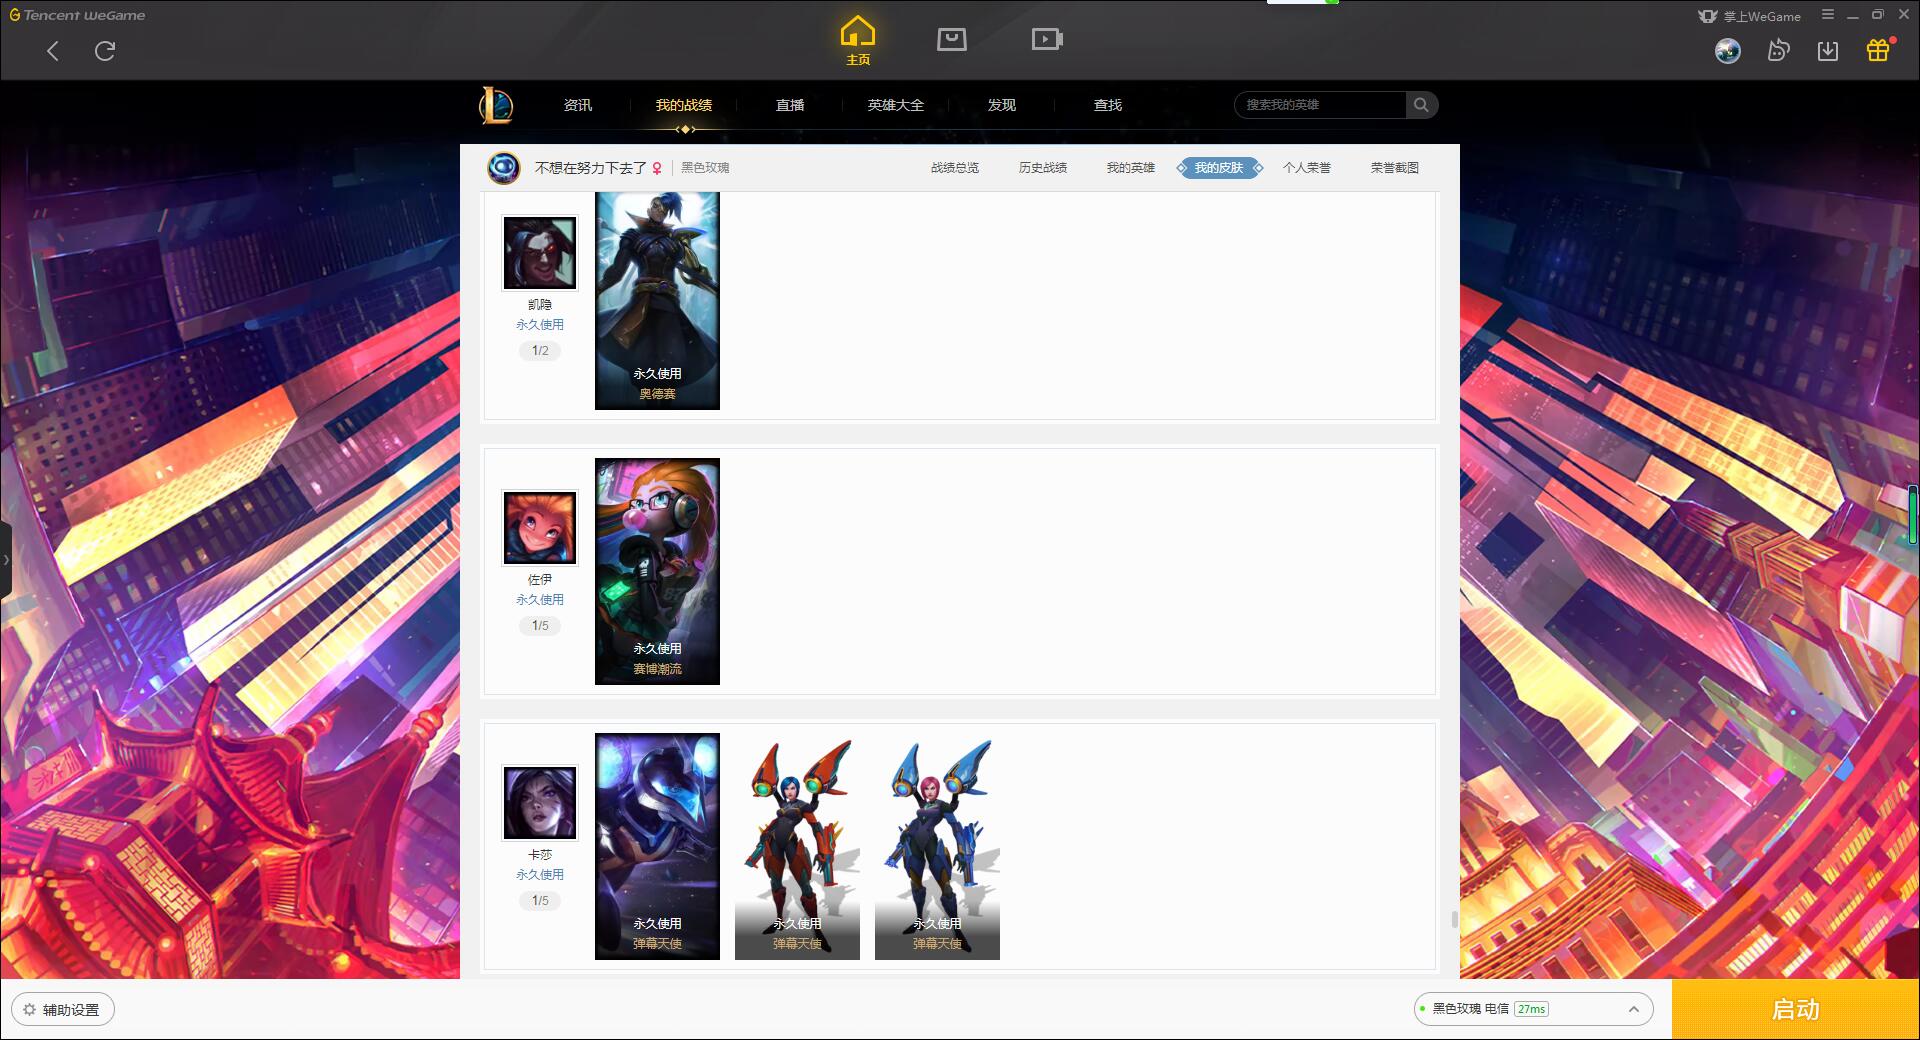Click the 1/5 skin count under 卡莎
Viewport: 1920px width, 1040px height.
click(x=540, y=901)
